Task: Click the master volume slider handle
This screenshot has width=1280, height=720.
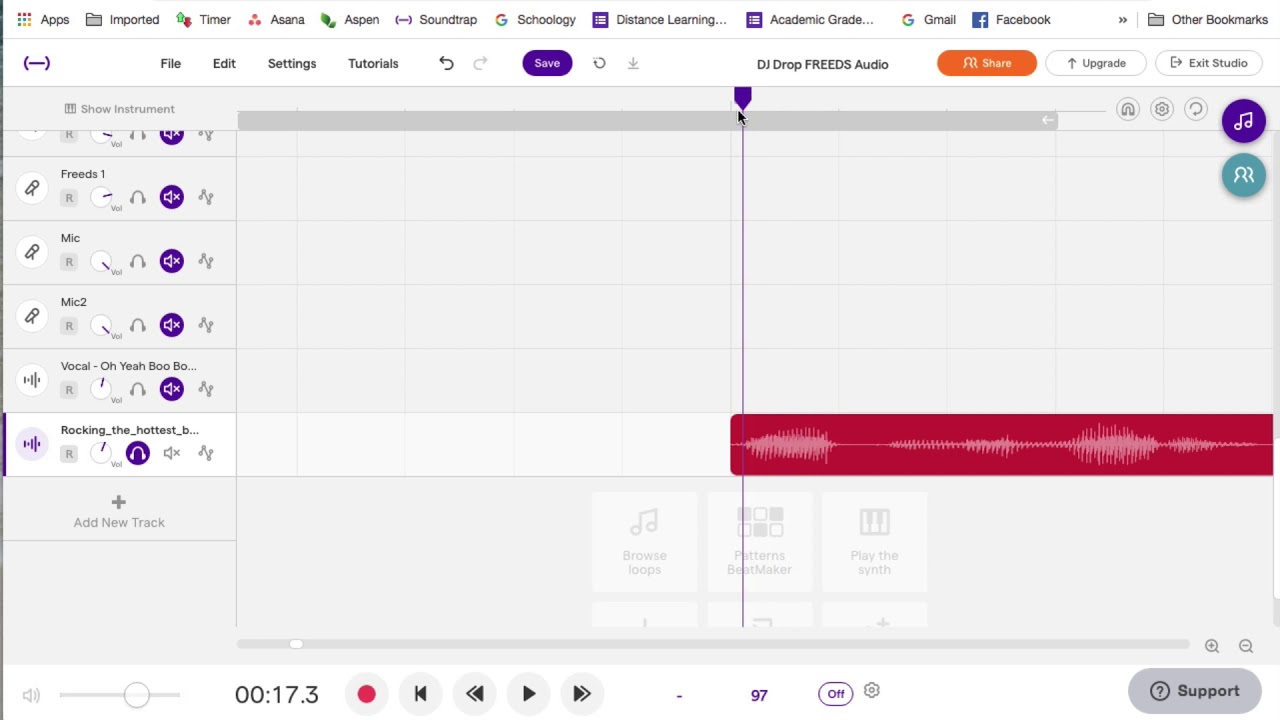Action: (x=137, y=694)
